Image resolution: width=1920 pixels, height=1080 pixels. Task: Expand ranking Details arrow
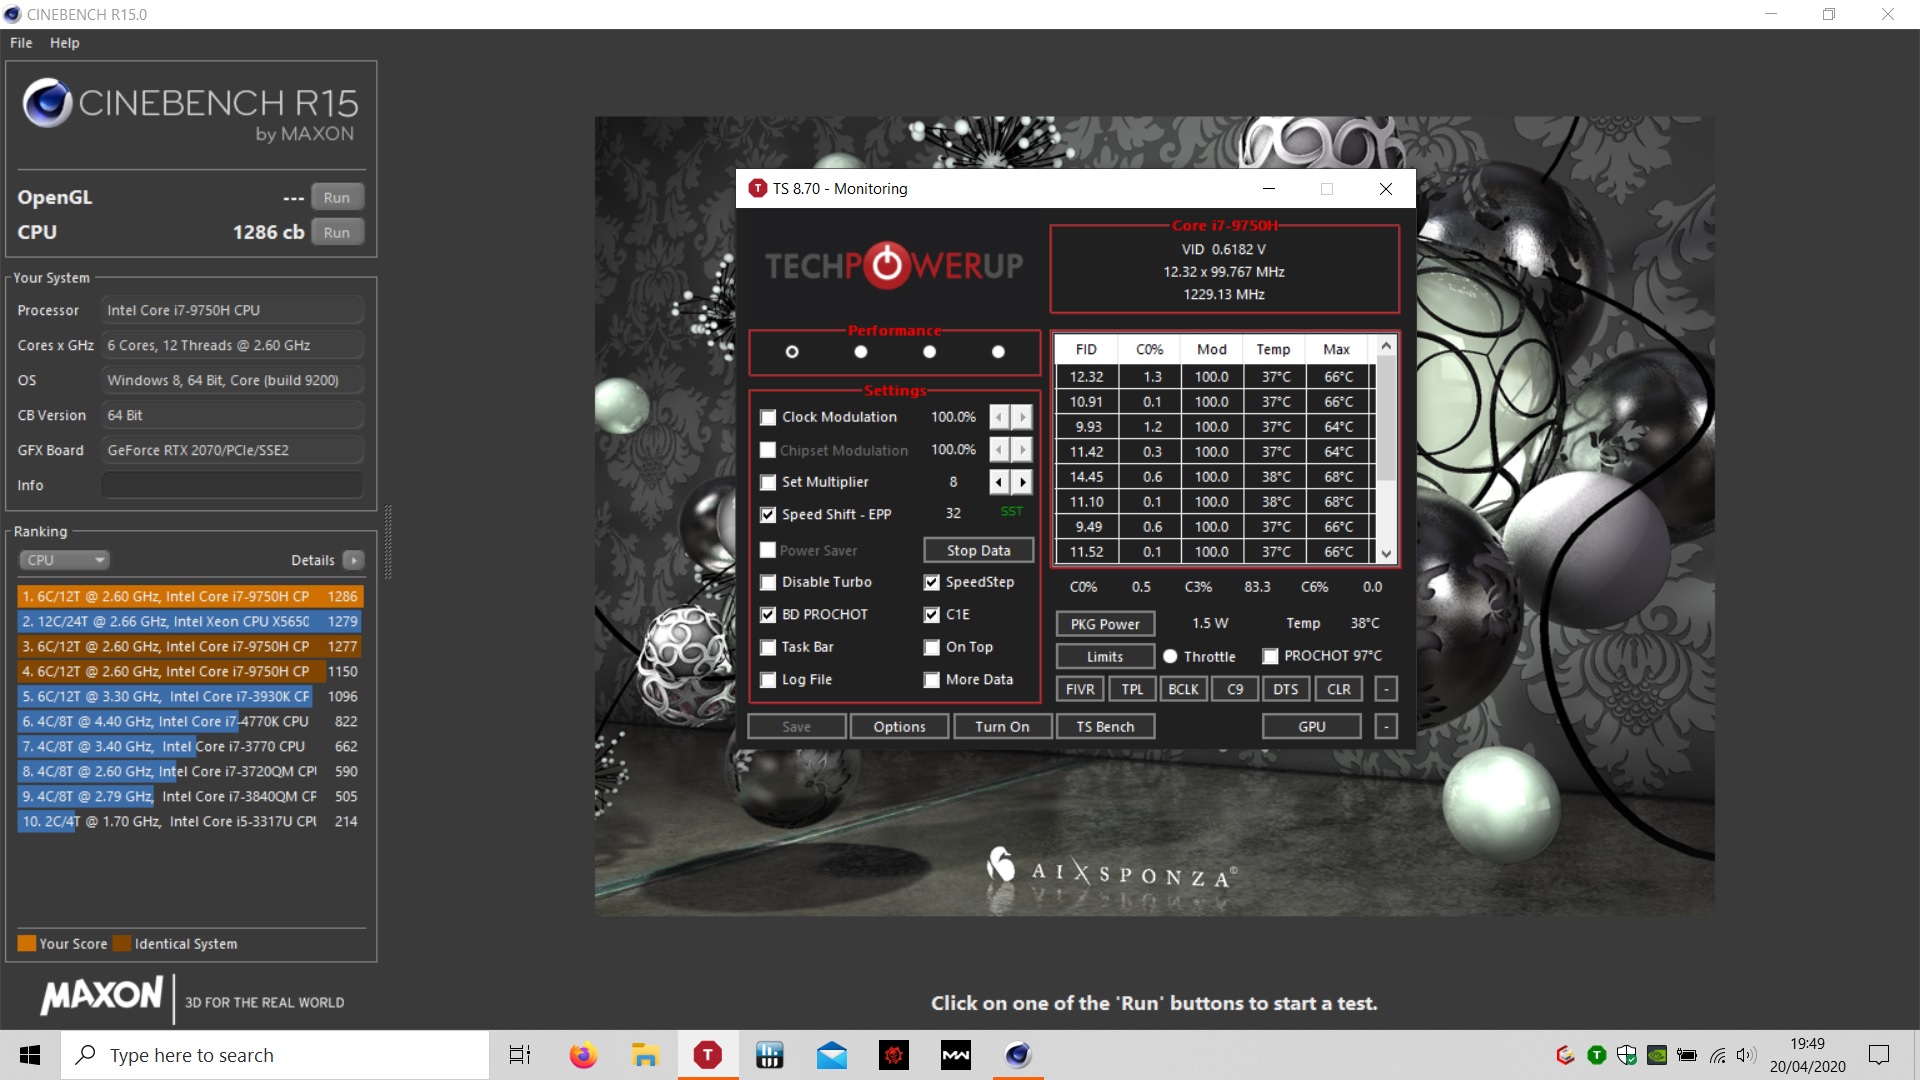click(354, 560)
